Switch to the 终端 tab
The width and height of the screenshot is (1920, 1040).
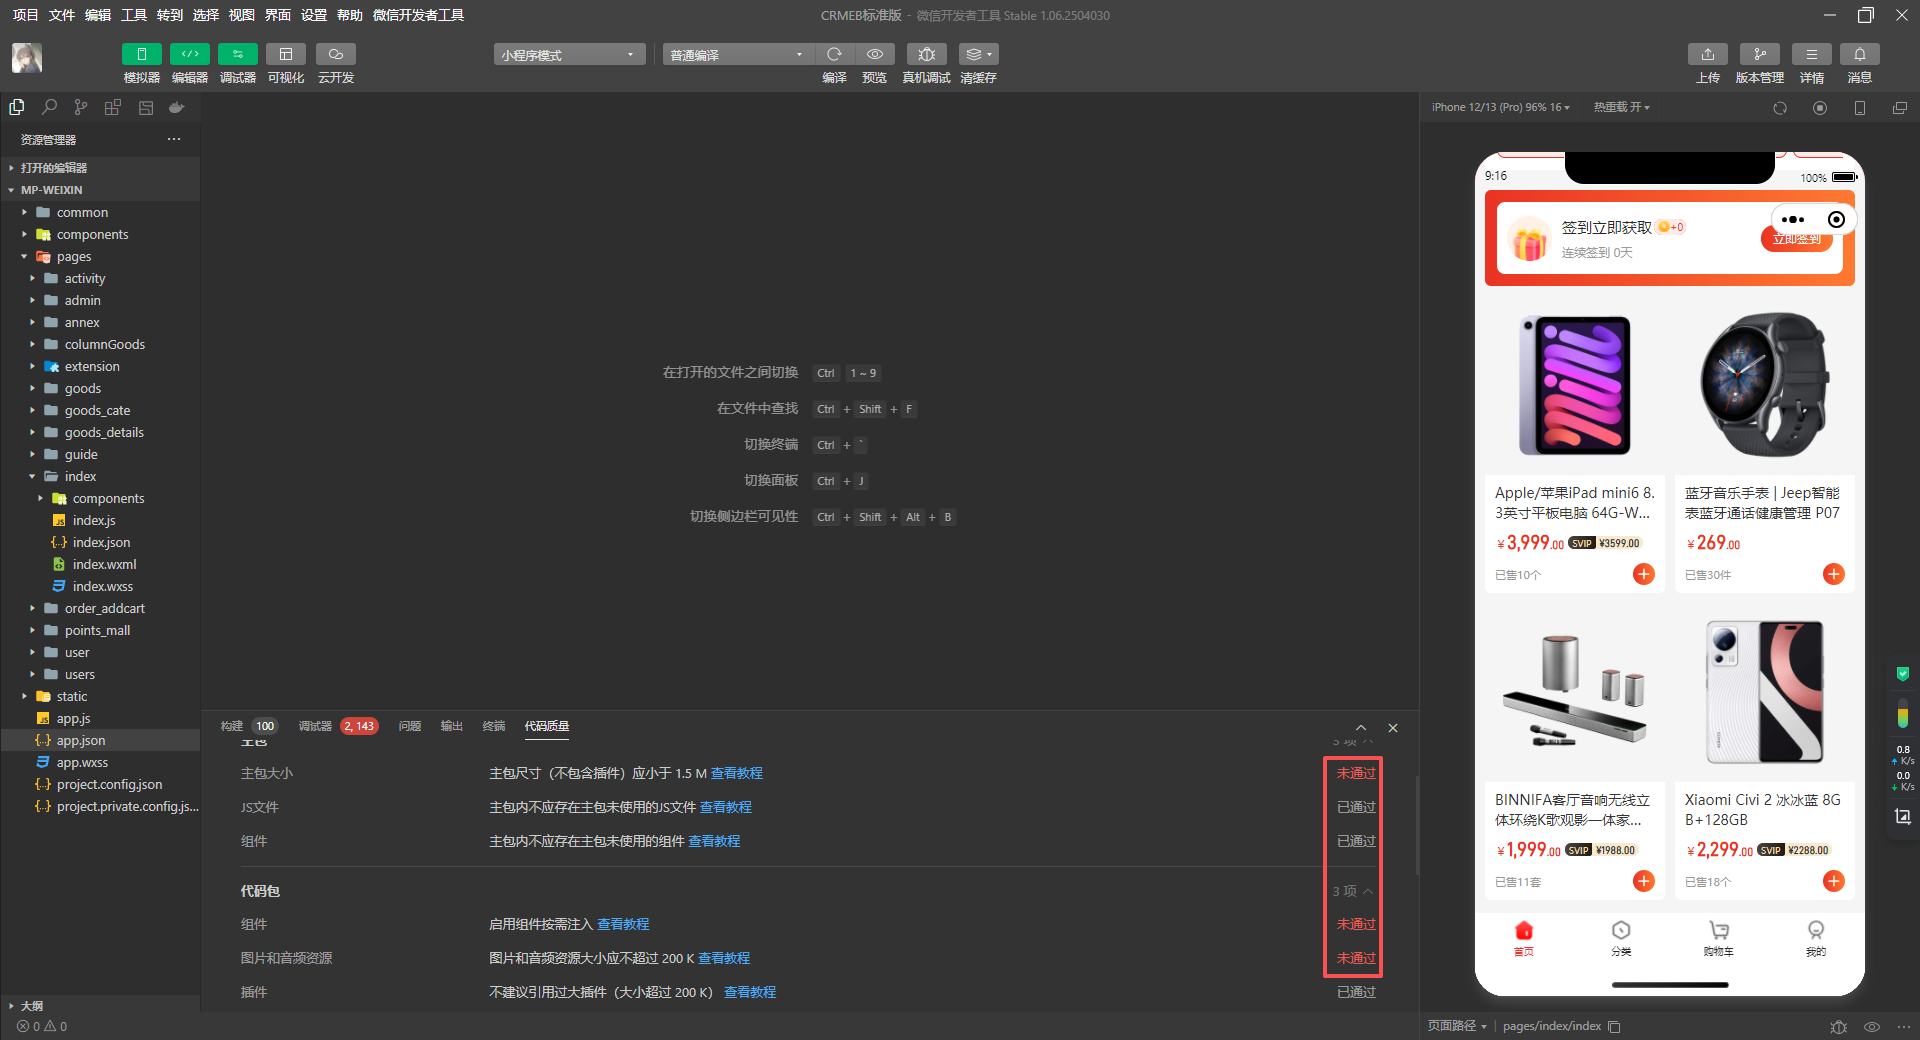494,726
